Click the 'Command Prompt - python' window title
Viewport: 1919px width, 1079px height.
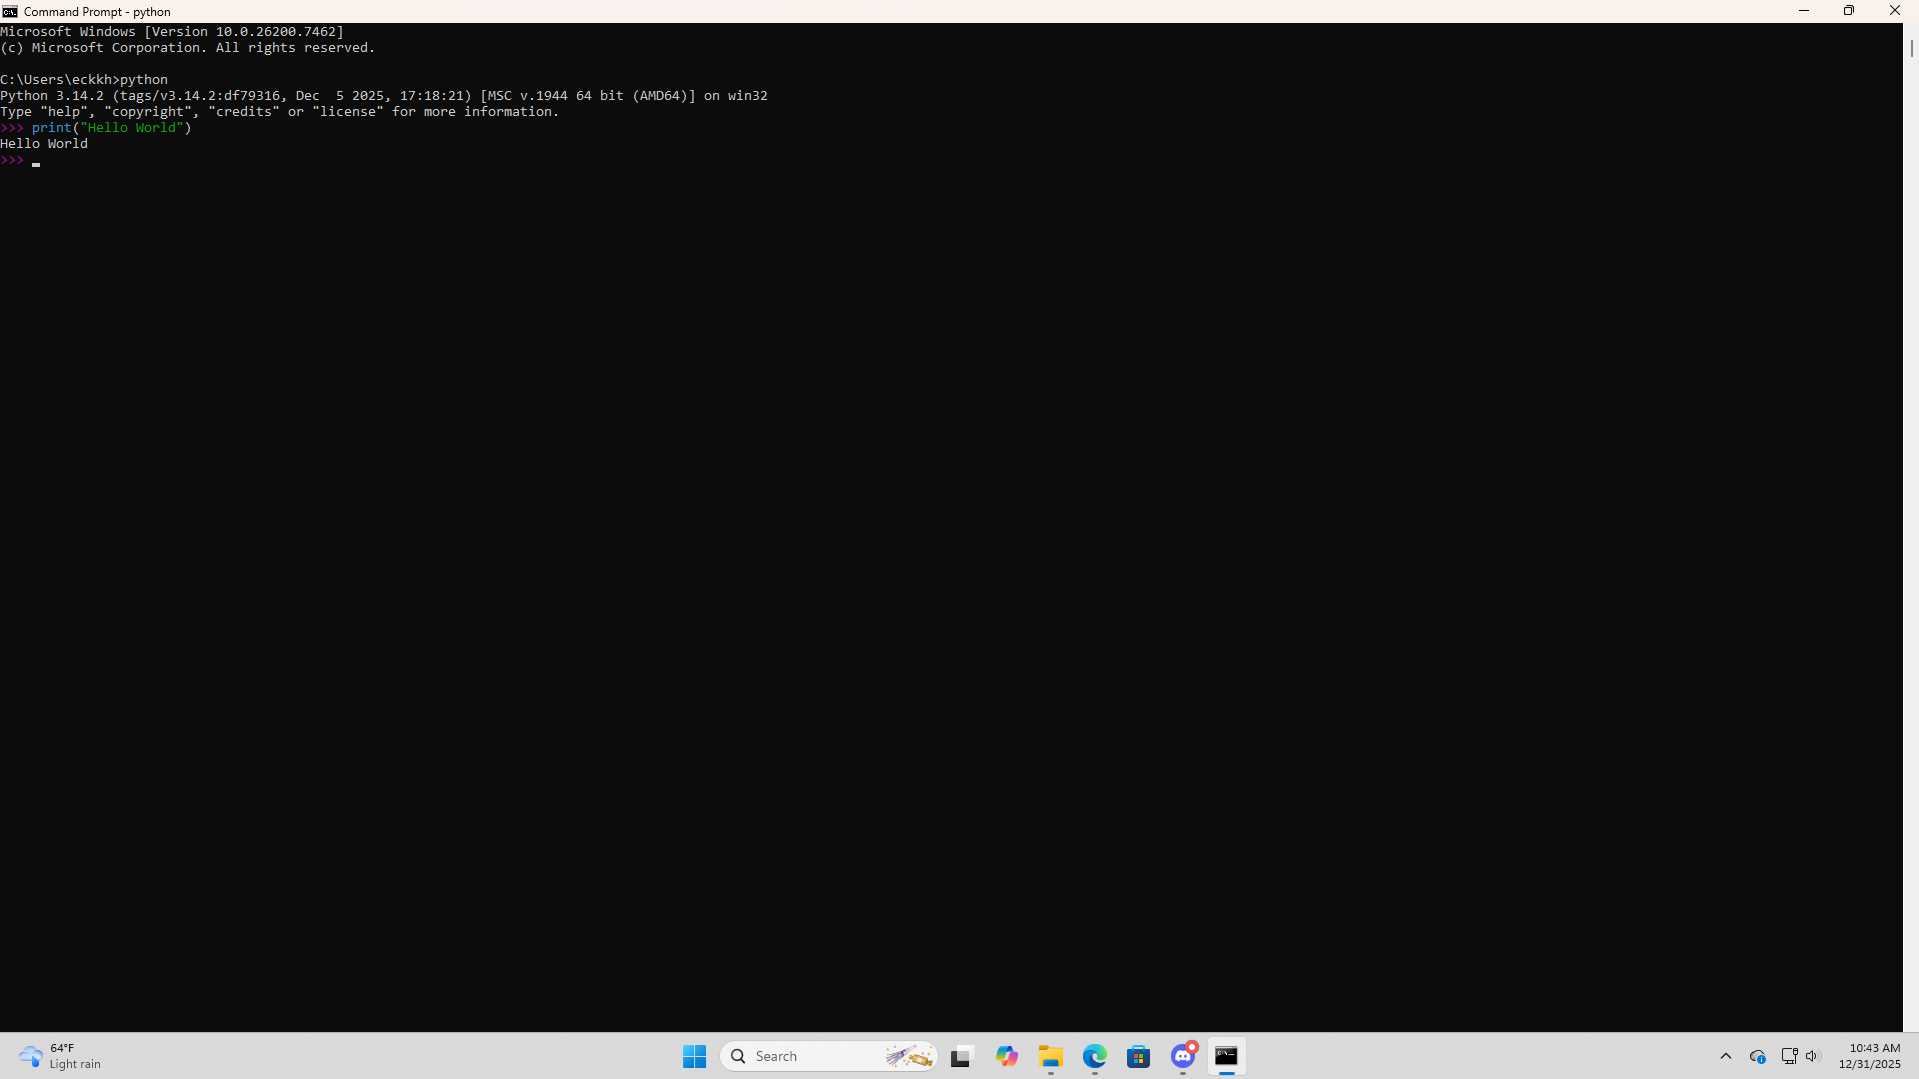click(97, 12)
